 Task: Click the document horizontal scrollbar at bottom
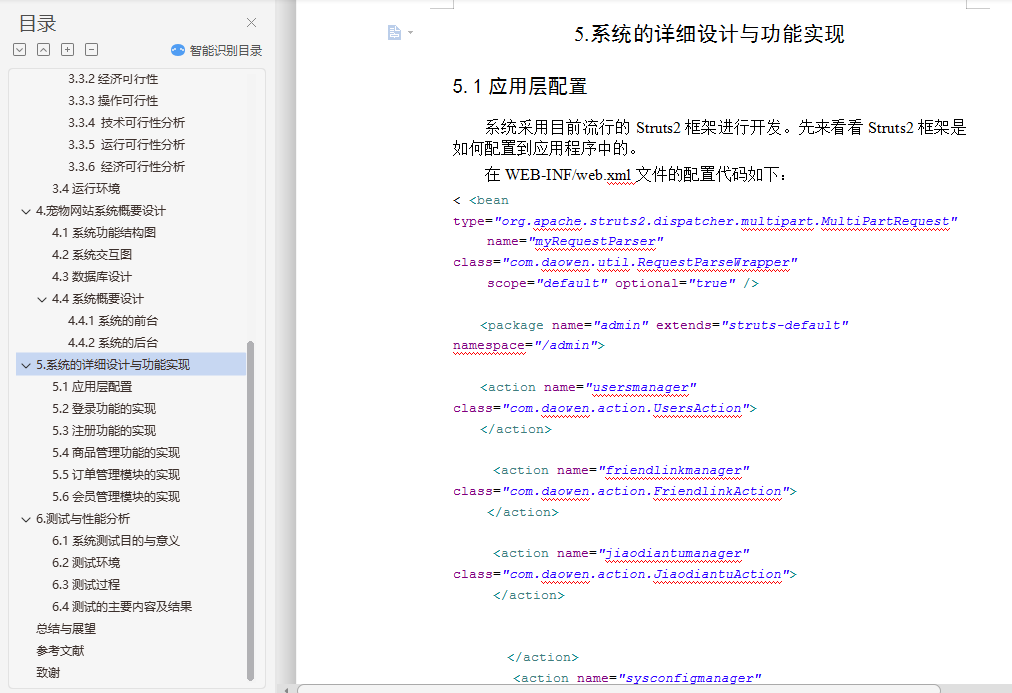tap(618, 688)
